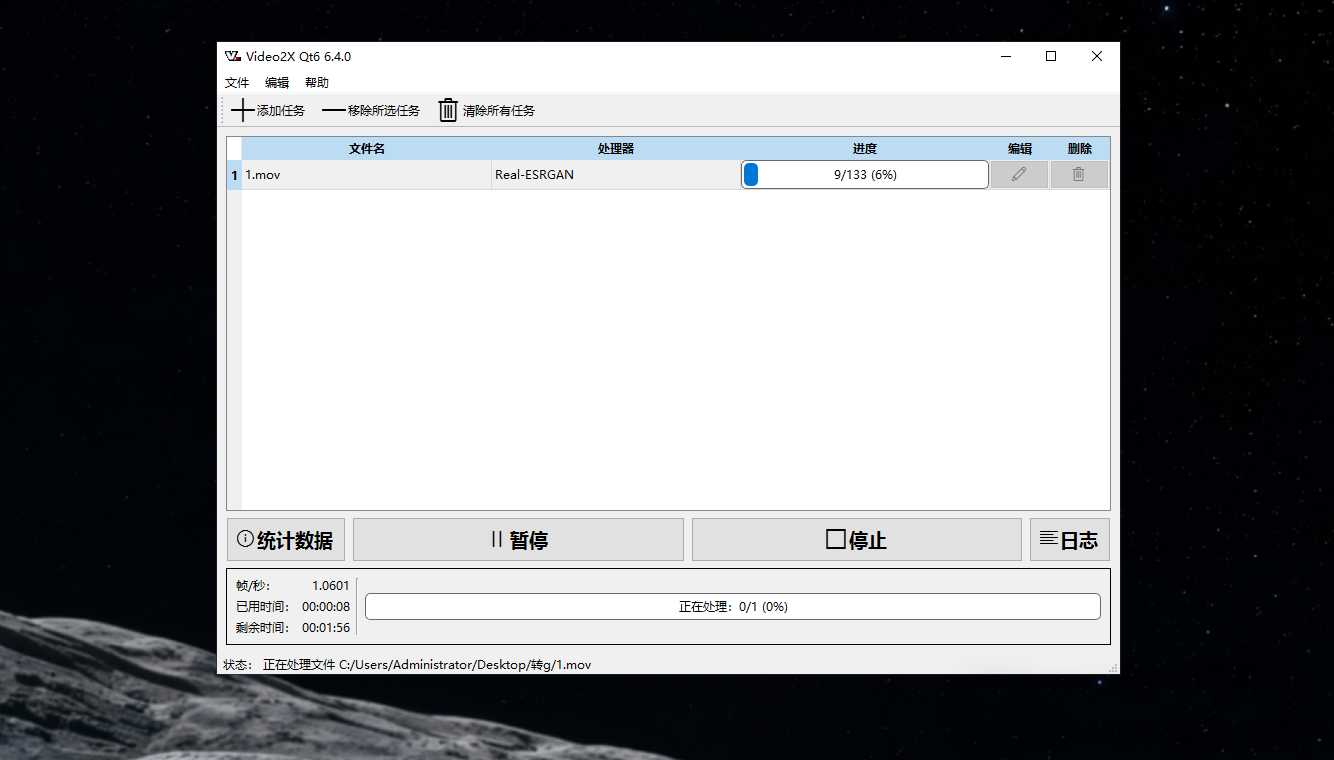Click the 9/133 (6%) task progress bar
The height and width of the screenshot is (760, 1334).
[865, 175]
